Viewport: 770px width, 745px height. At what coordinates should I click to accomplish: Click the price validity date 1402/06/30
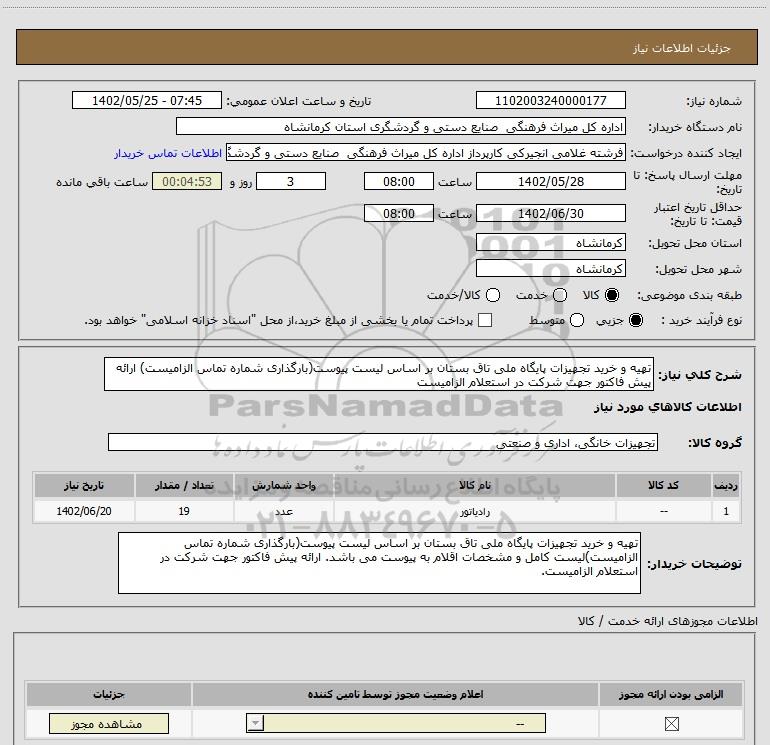click(550, 213)
